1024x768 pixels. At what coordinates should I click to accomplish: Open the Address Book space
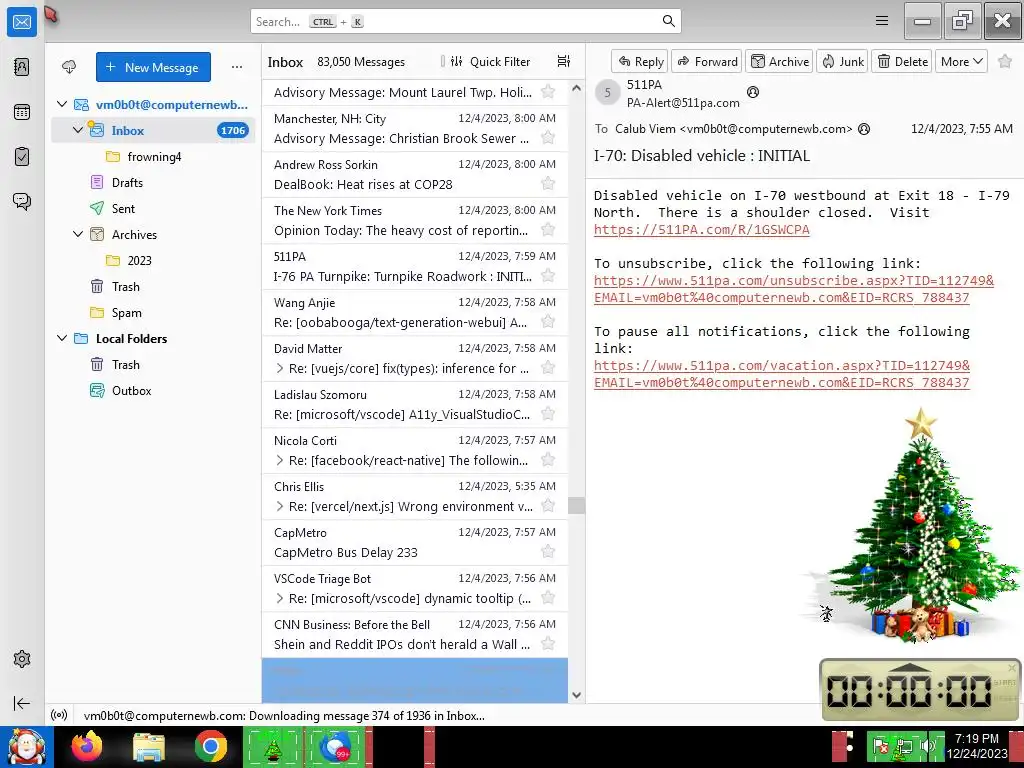click(22, 67)
